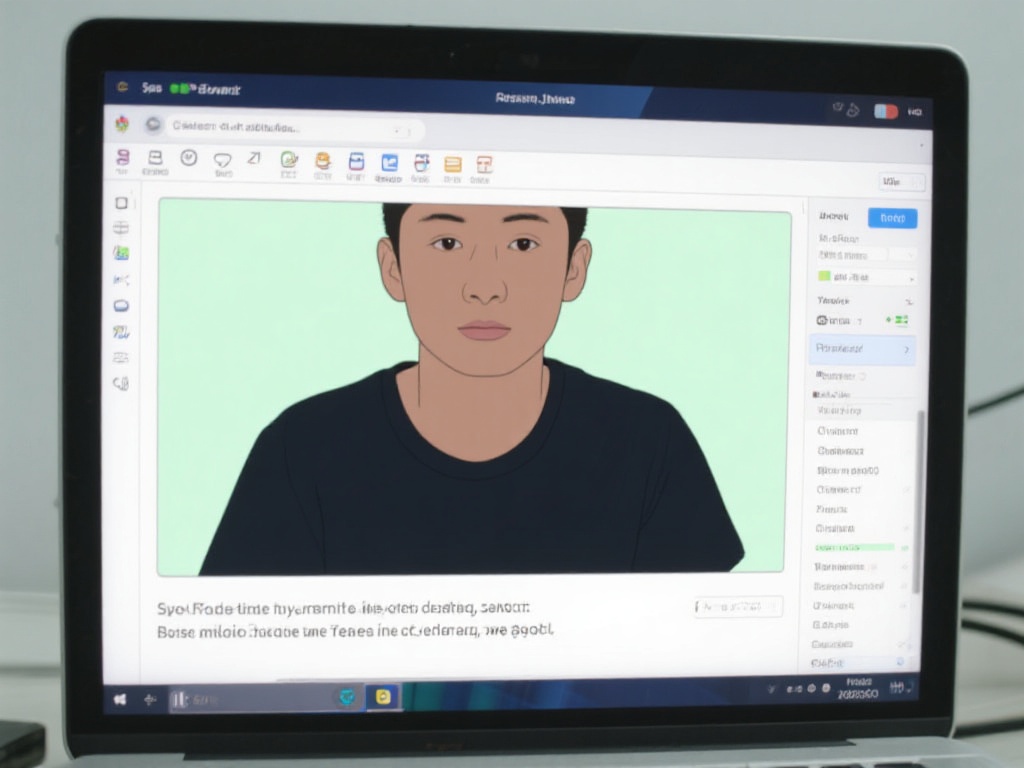
Task: Click the outlined button below the portrait
Action: click(738, 606)
